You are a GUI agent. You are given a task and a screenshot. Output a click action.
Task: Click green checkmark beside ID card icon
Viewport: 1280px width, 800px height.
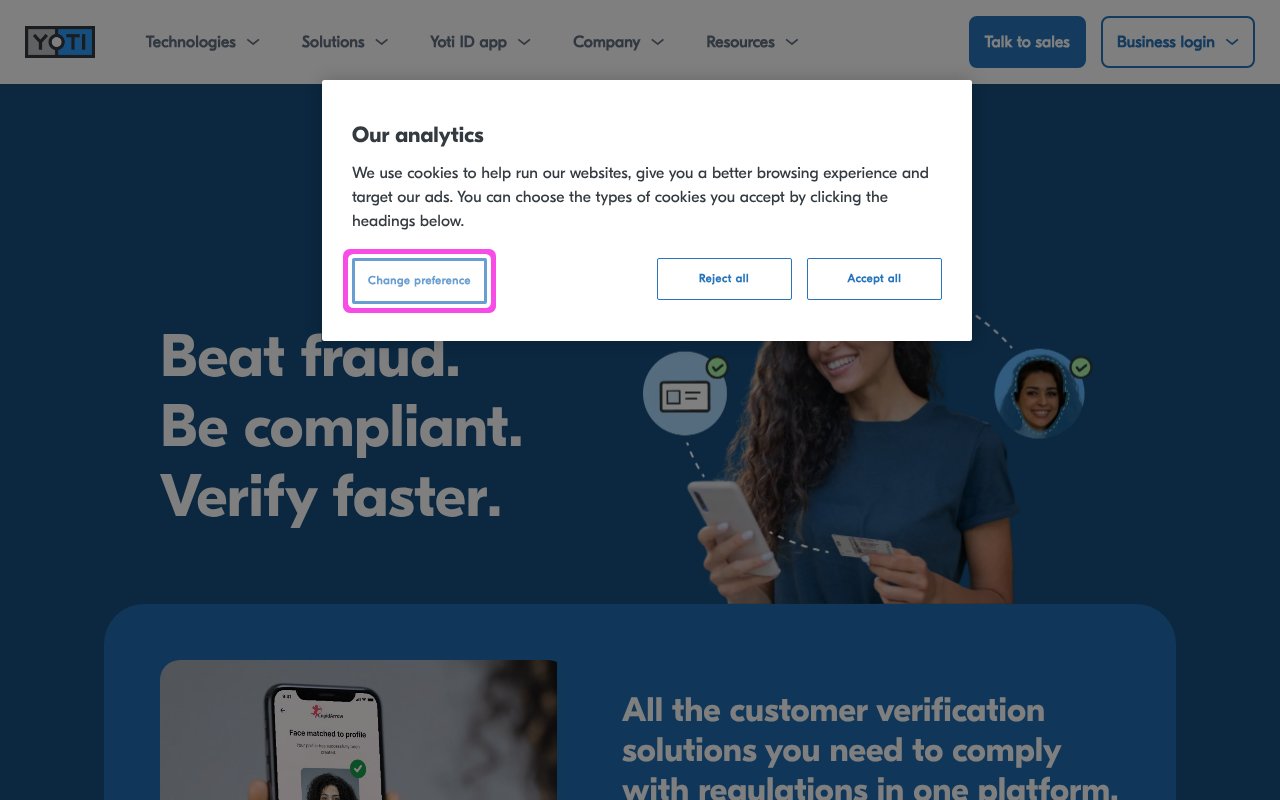(x=717, y=367)
